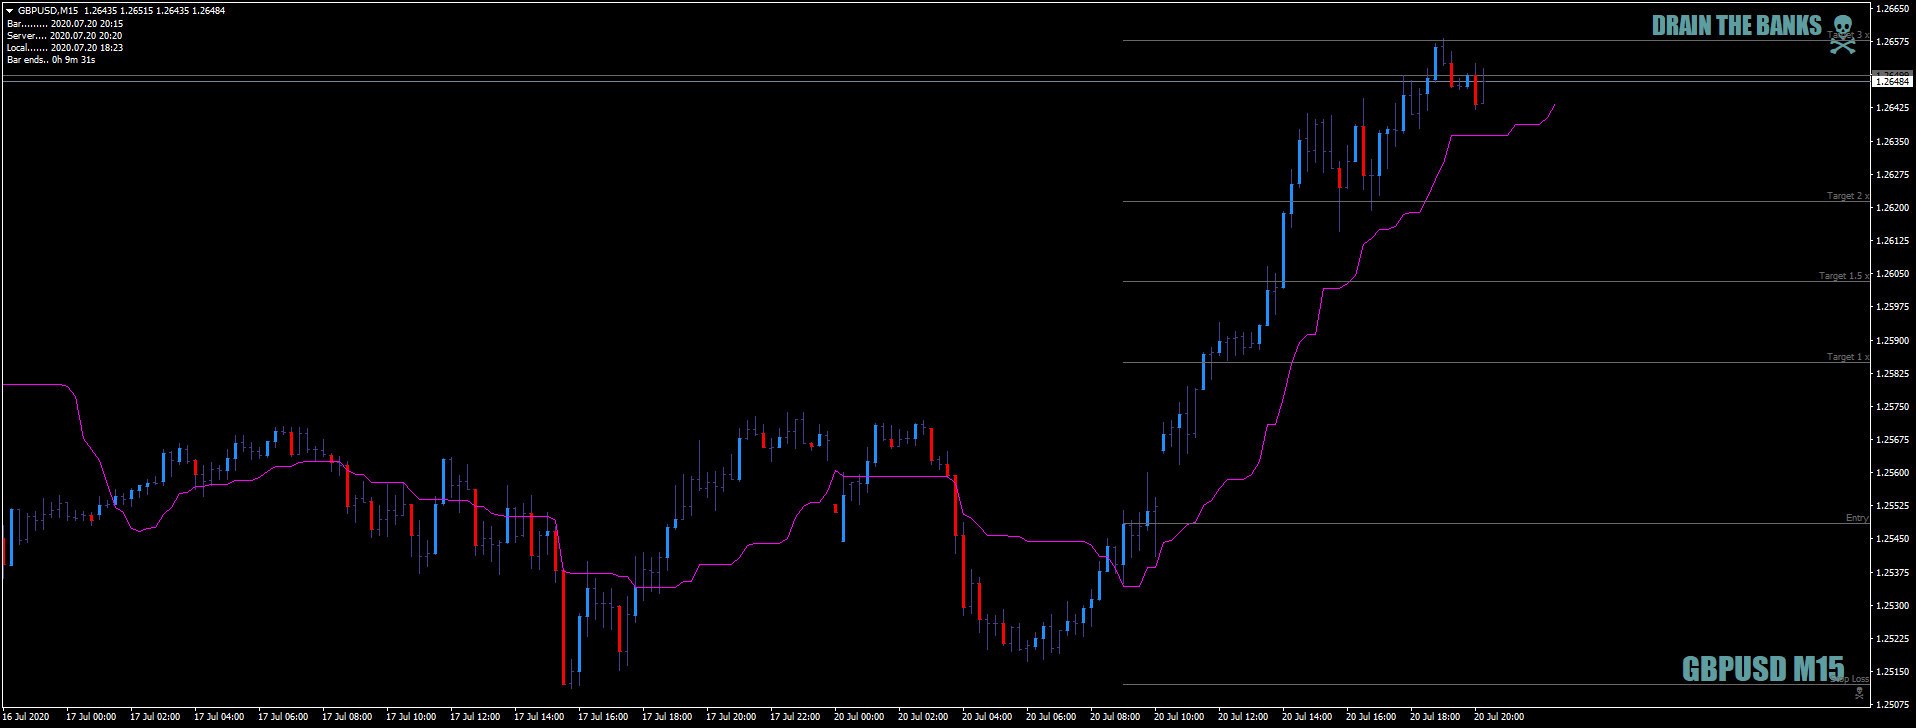1916x728 pixels.
Task: Click the '20 Jul 10:00' time axis label
Action: [1179, 717]
